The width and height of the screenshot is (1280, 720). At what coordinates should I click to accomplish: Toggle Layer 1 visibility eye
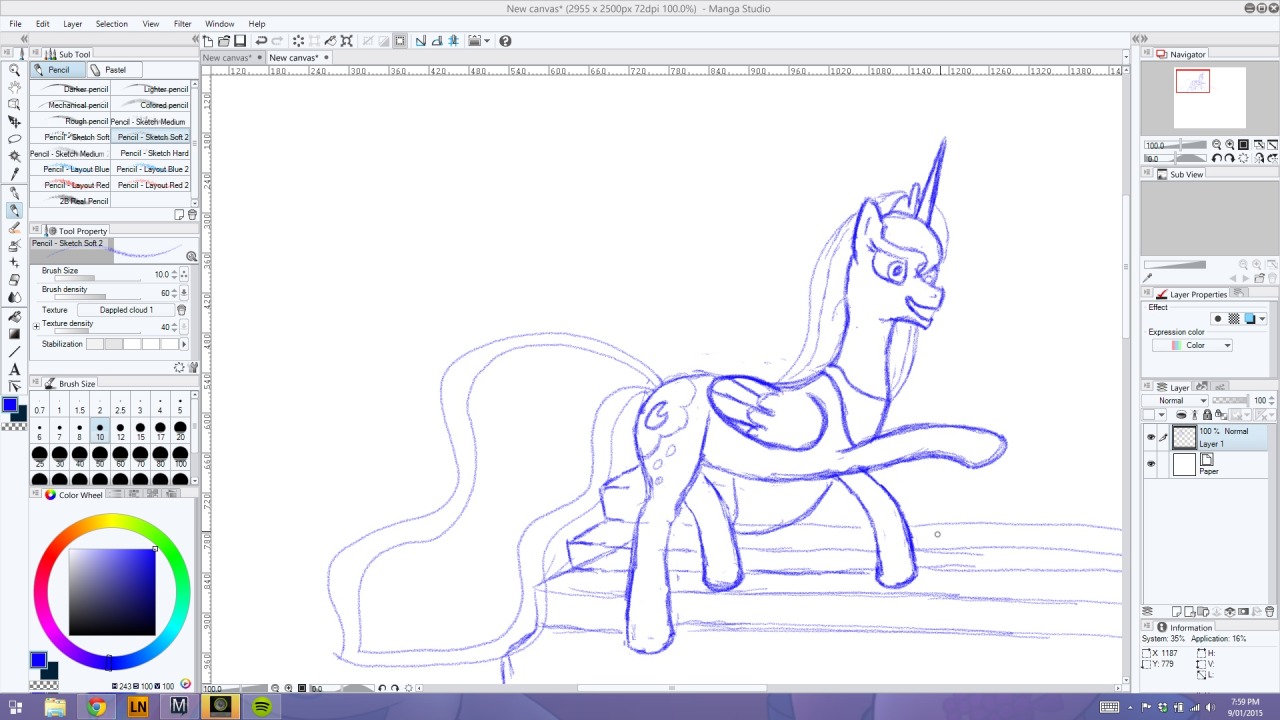click(1151, 437)
